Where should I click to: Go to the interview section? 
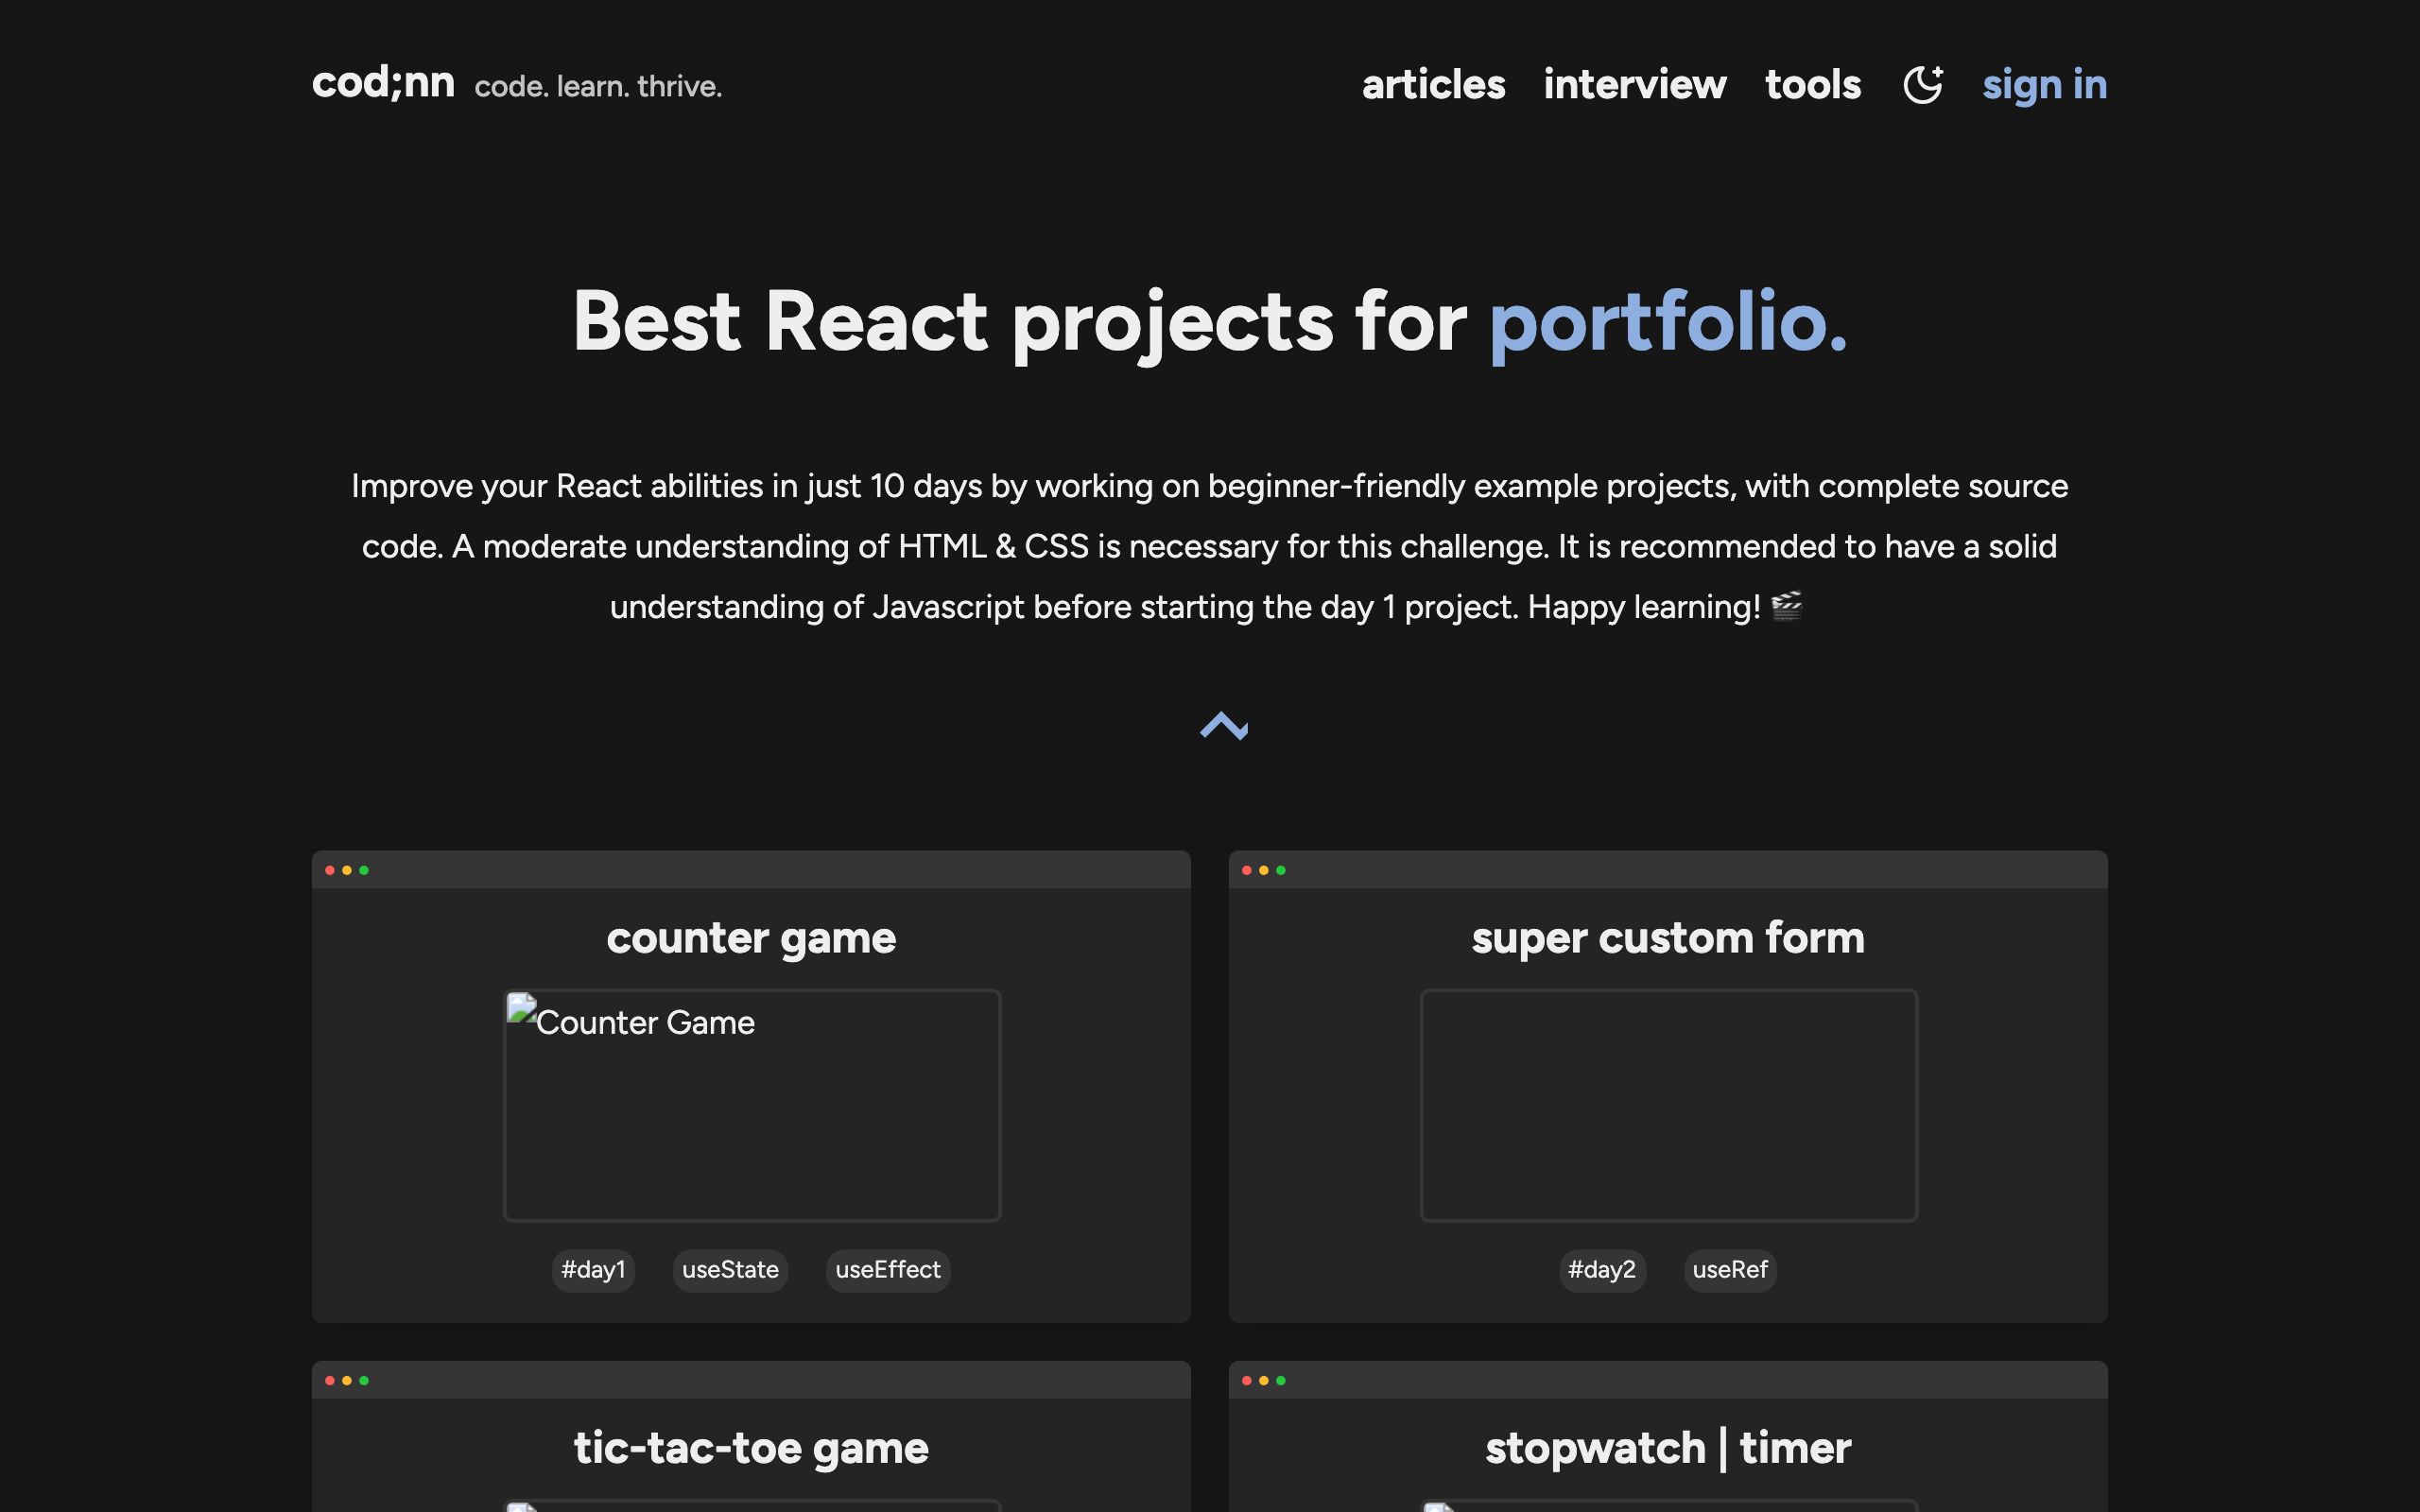(1634, 85)
